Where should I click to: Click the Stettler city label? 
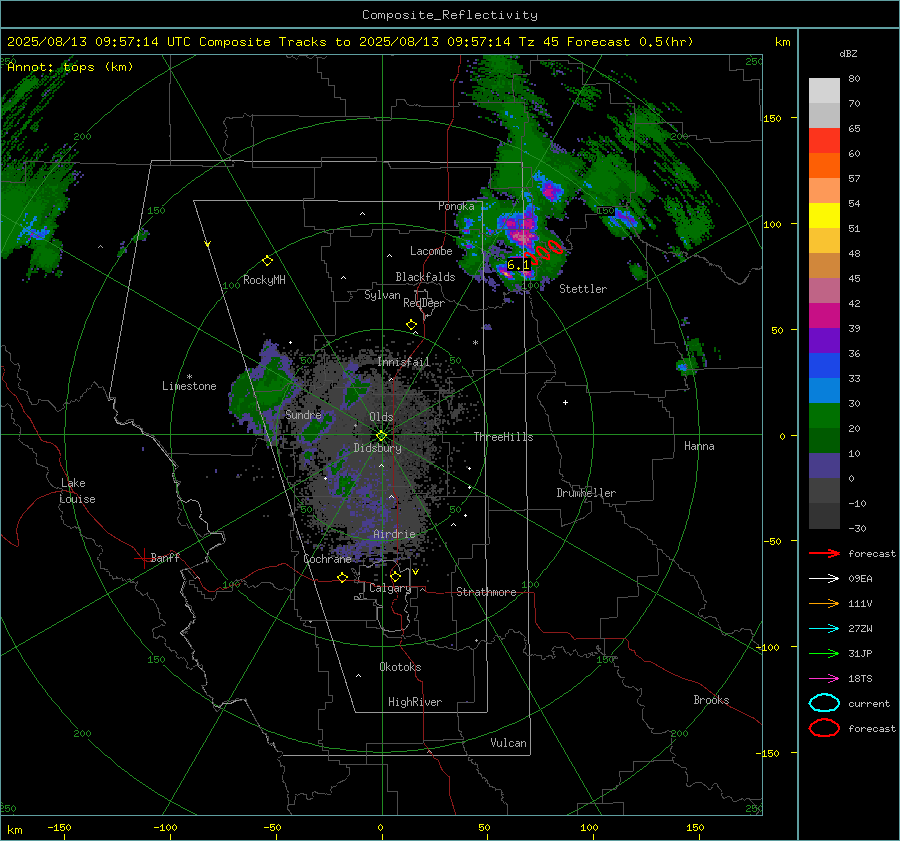[583, 289]
